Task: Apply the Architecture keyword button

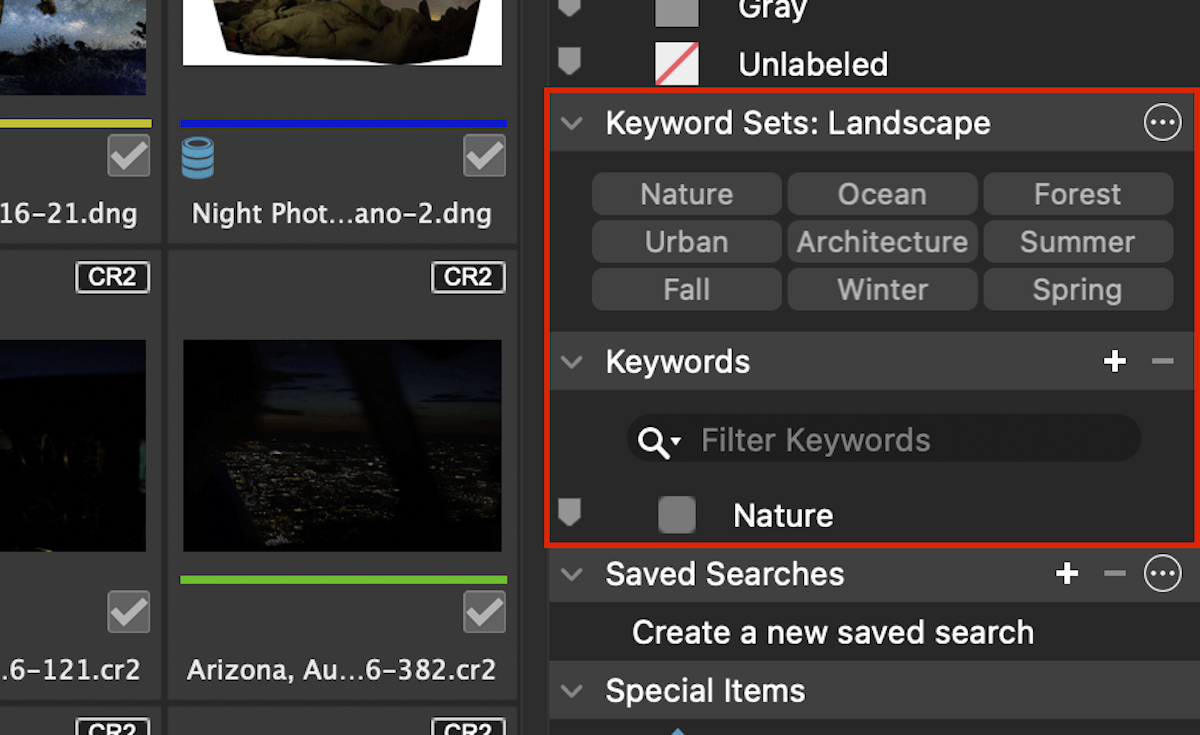Action: [x=881, y=241]
